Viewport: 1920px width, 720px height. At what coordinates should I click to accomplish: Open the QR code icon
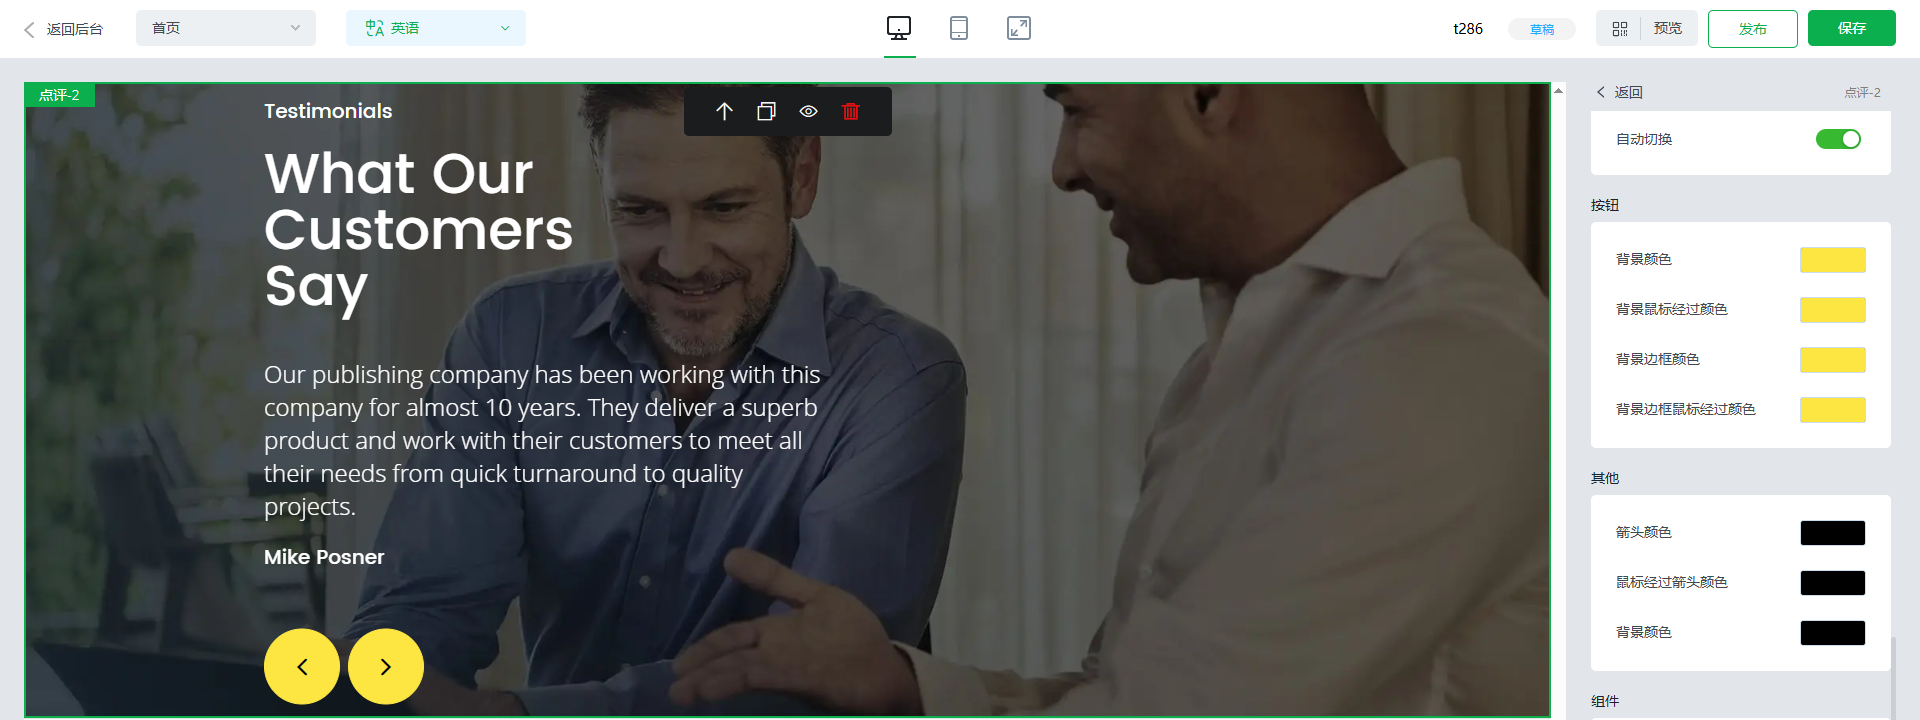[x=1620, y=29]
